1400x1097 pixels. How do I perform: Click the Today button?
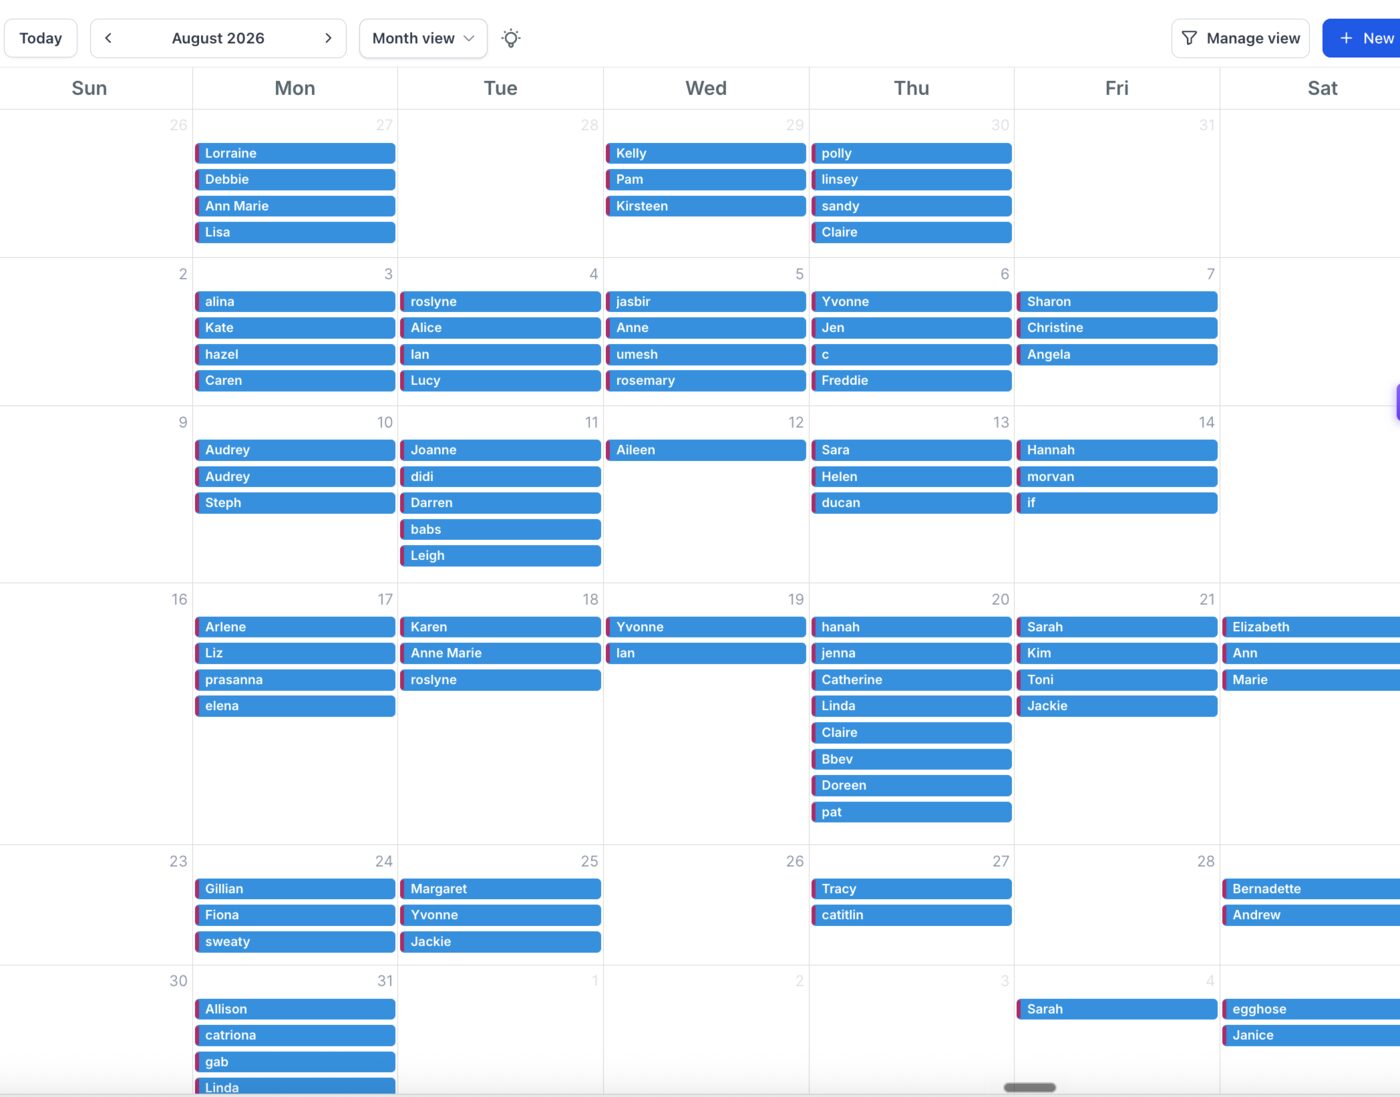click(x=41, y=38)
